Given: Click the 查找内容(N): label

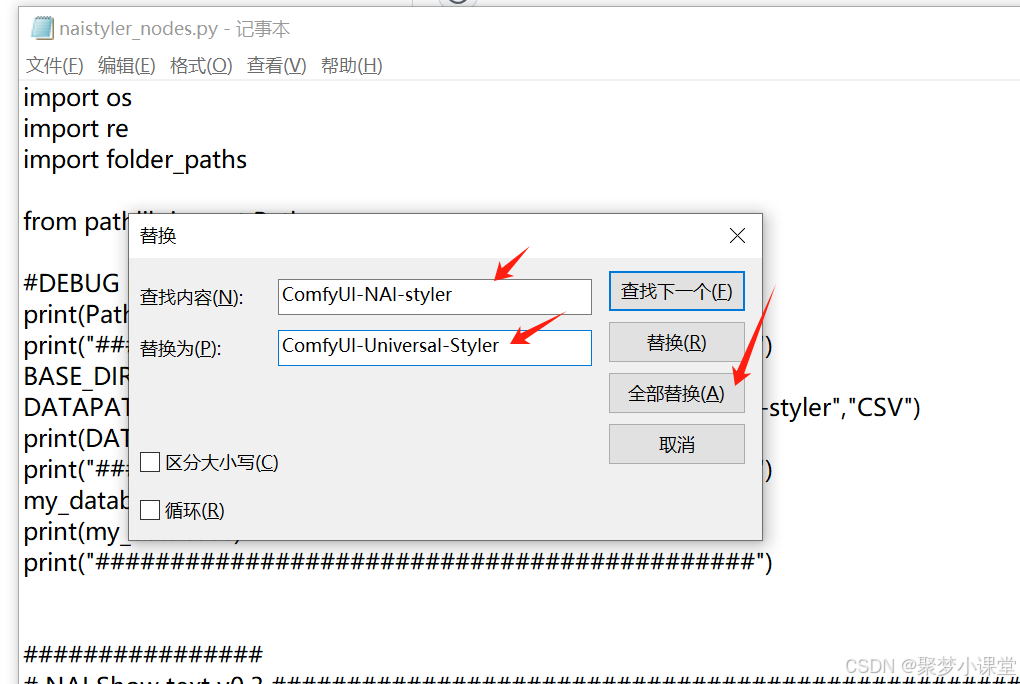Looking at the screenshot, I should (191, 297).
